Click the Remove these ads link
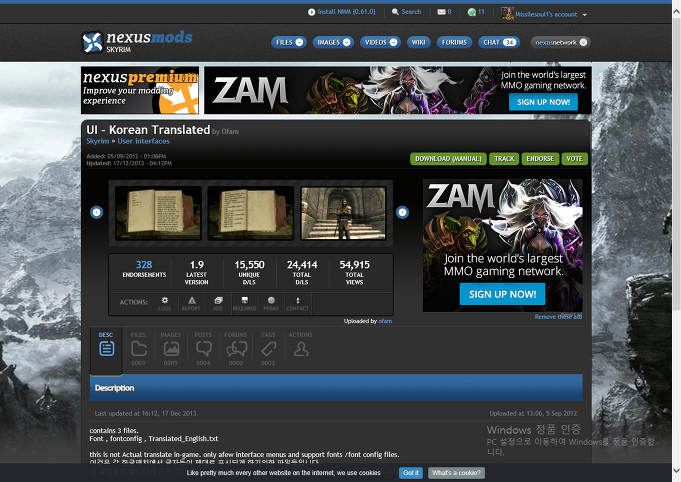The width and height of the screenshot is (681, 482). [x=558, y=317]
